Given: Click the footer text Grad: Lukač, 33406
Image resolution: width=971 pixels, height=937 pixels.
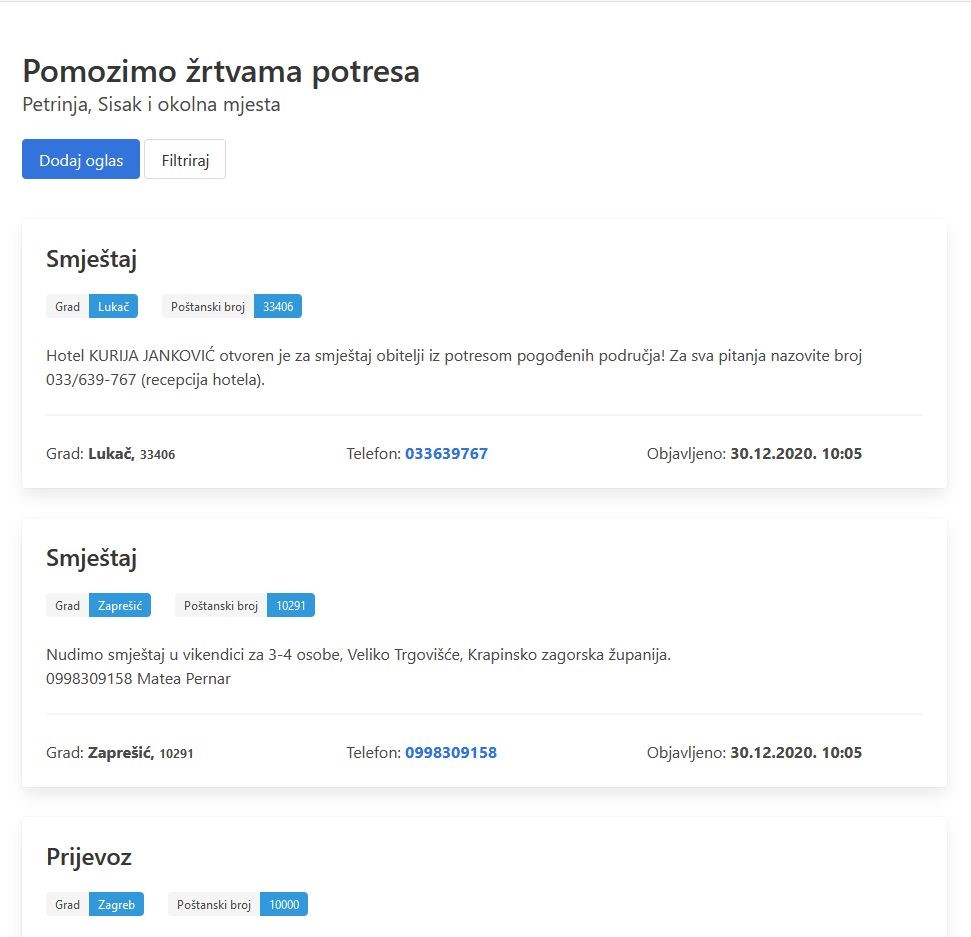Looking at the screenshot, I should pyautogui.click(x=111, y=454).
